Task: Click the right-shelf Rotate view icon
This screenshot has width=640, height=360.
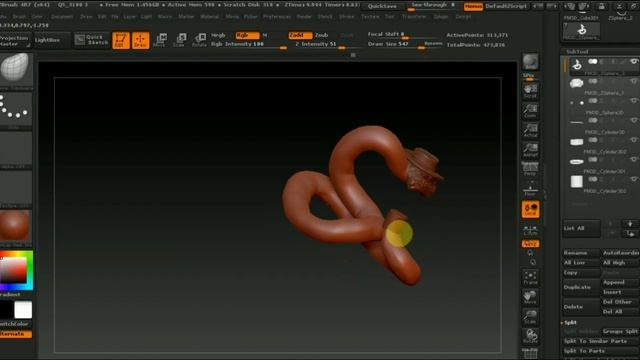Action: (x=531, y=336)
